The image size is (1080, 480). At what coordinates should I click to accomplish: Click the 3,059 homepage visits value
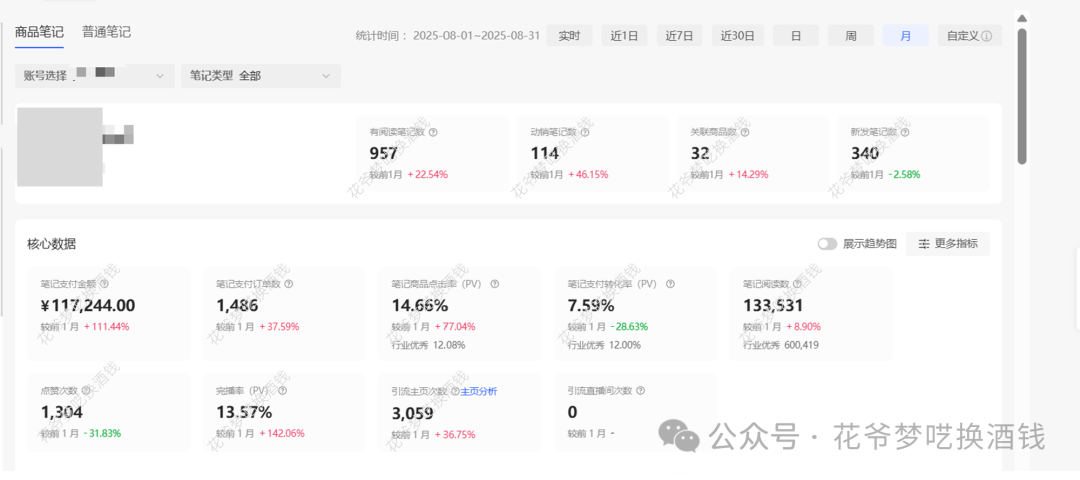(x=412, y=413)
